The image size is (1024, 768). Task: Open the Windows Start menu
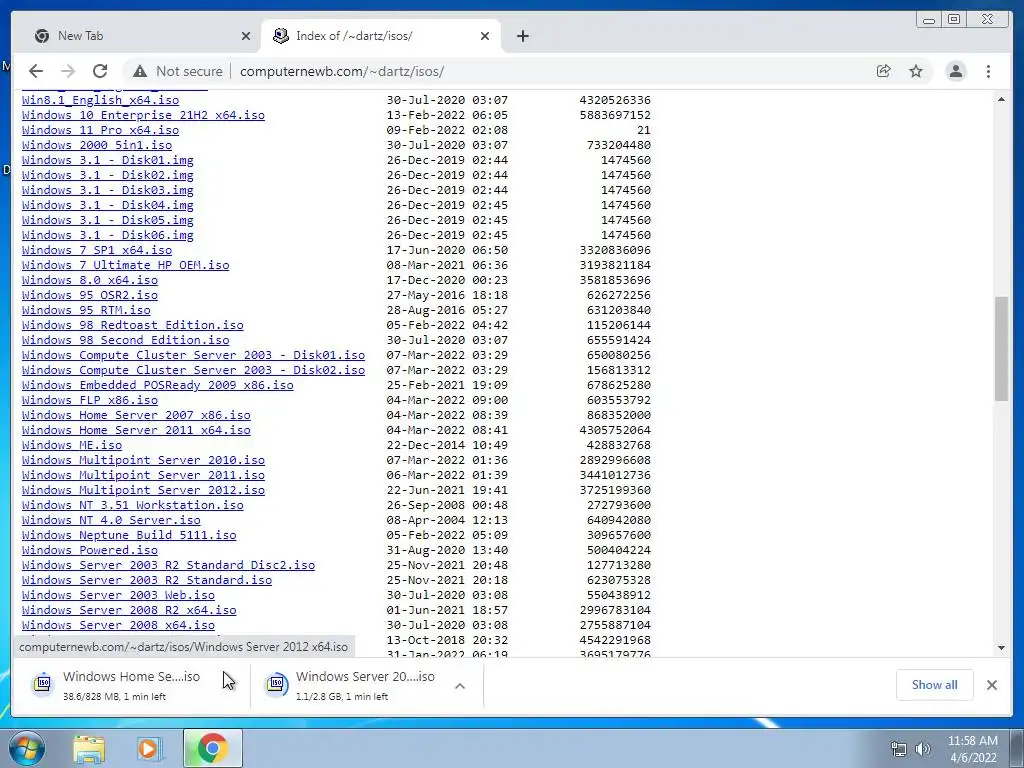point(27,748)
